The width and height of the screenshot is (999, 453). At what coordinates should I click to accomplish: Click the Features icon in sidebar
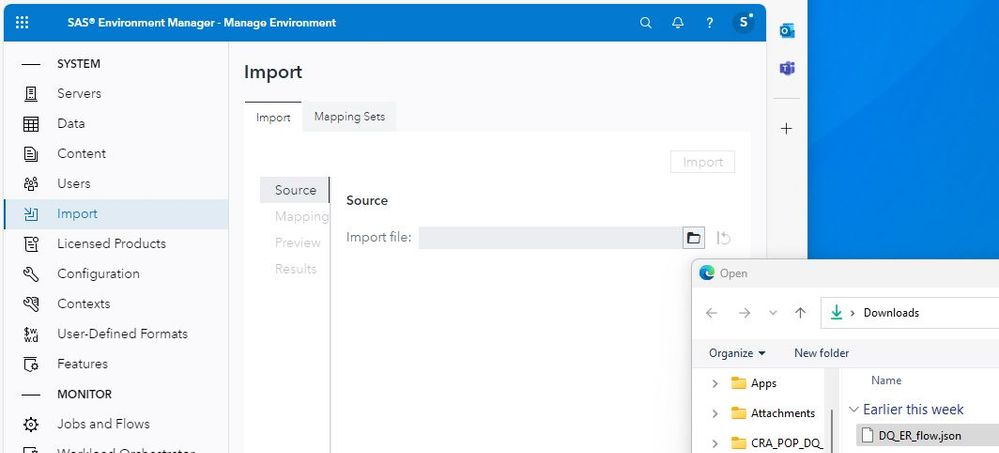(x=31, y=364)
